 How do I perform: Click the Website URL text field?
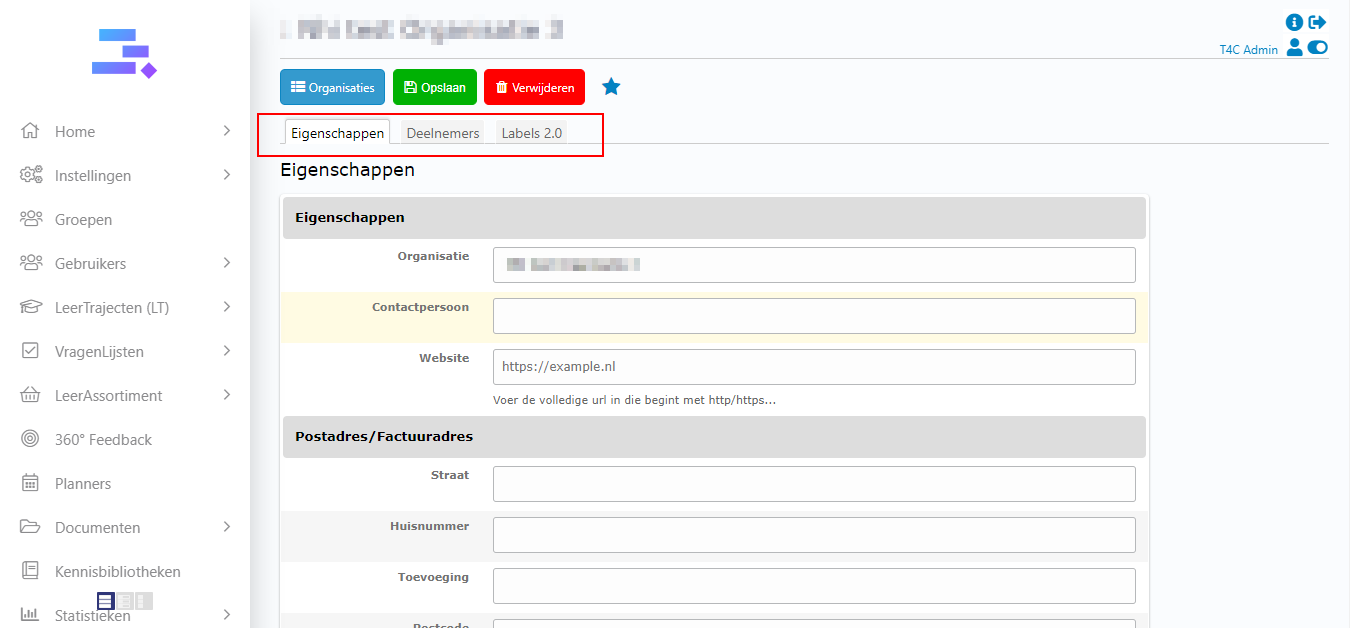point(813,367)
